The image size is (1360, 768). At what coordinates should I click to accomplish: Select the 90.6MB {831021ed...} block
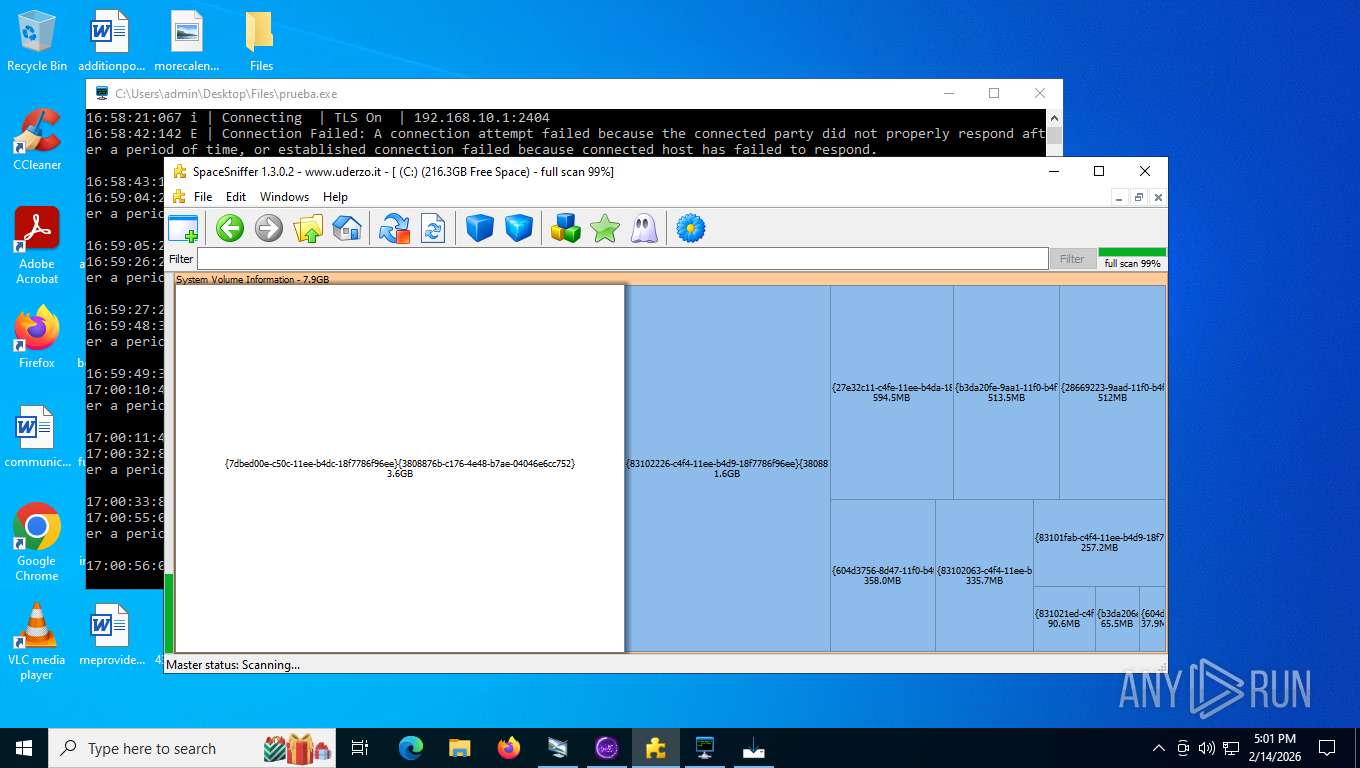click(1064, 619)
